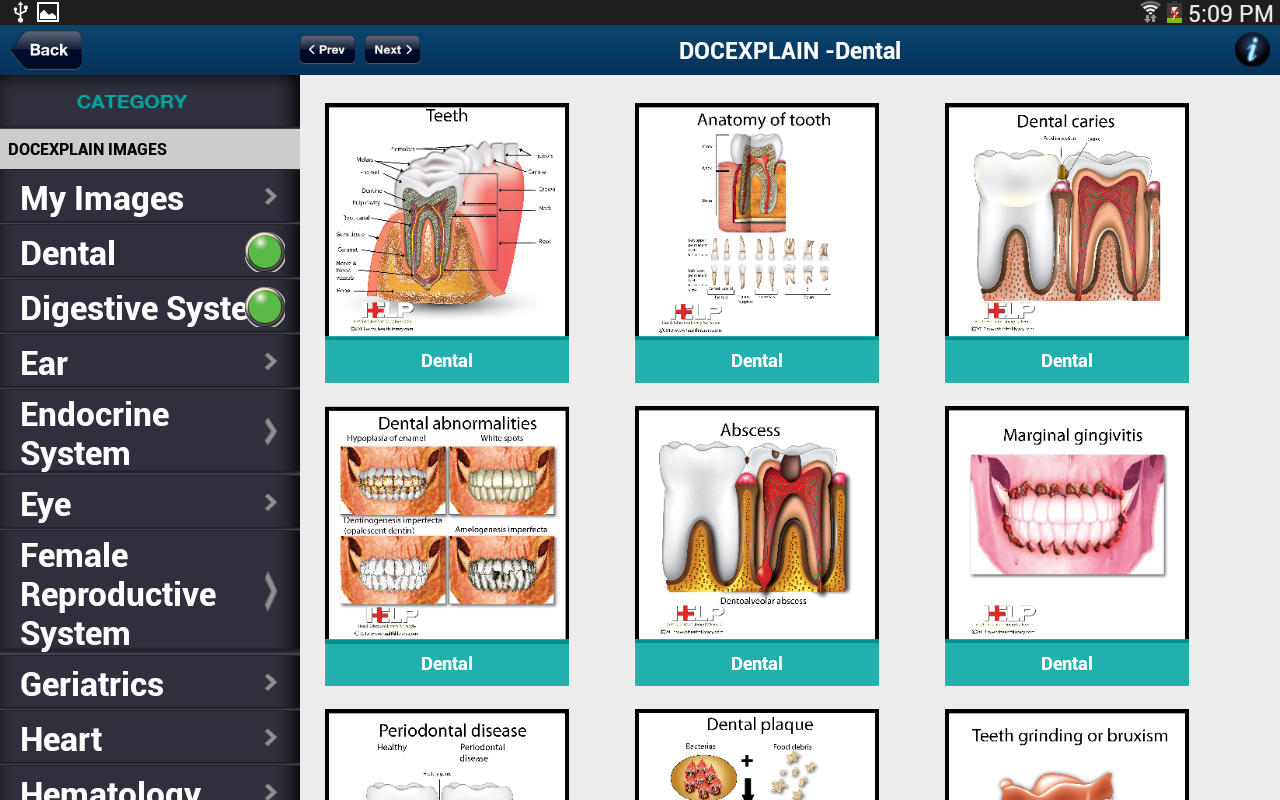Open Hematology category
This screenshot has width=1280, height=800.
coord(150,783)
